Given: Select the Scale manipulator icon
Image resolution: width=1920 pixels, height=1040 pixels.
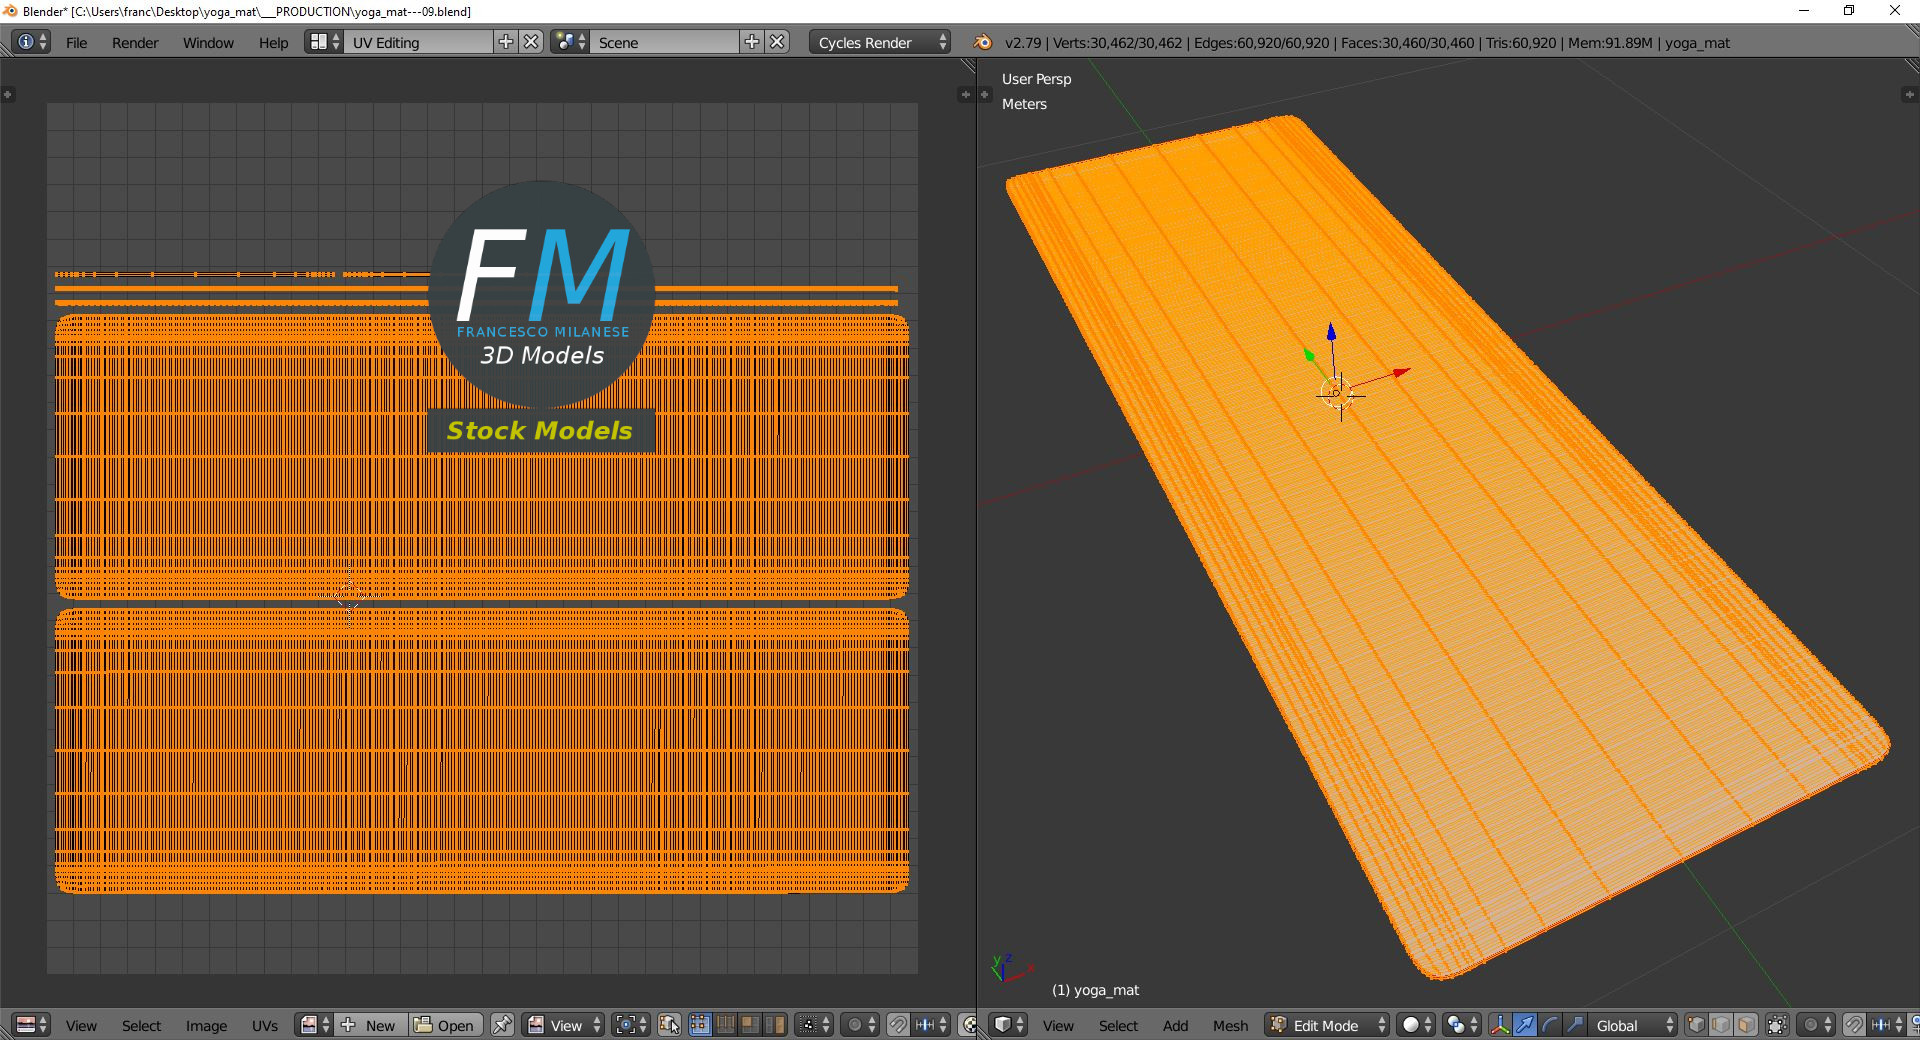Looking at the screenshot, I should pos(1575,1026).
